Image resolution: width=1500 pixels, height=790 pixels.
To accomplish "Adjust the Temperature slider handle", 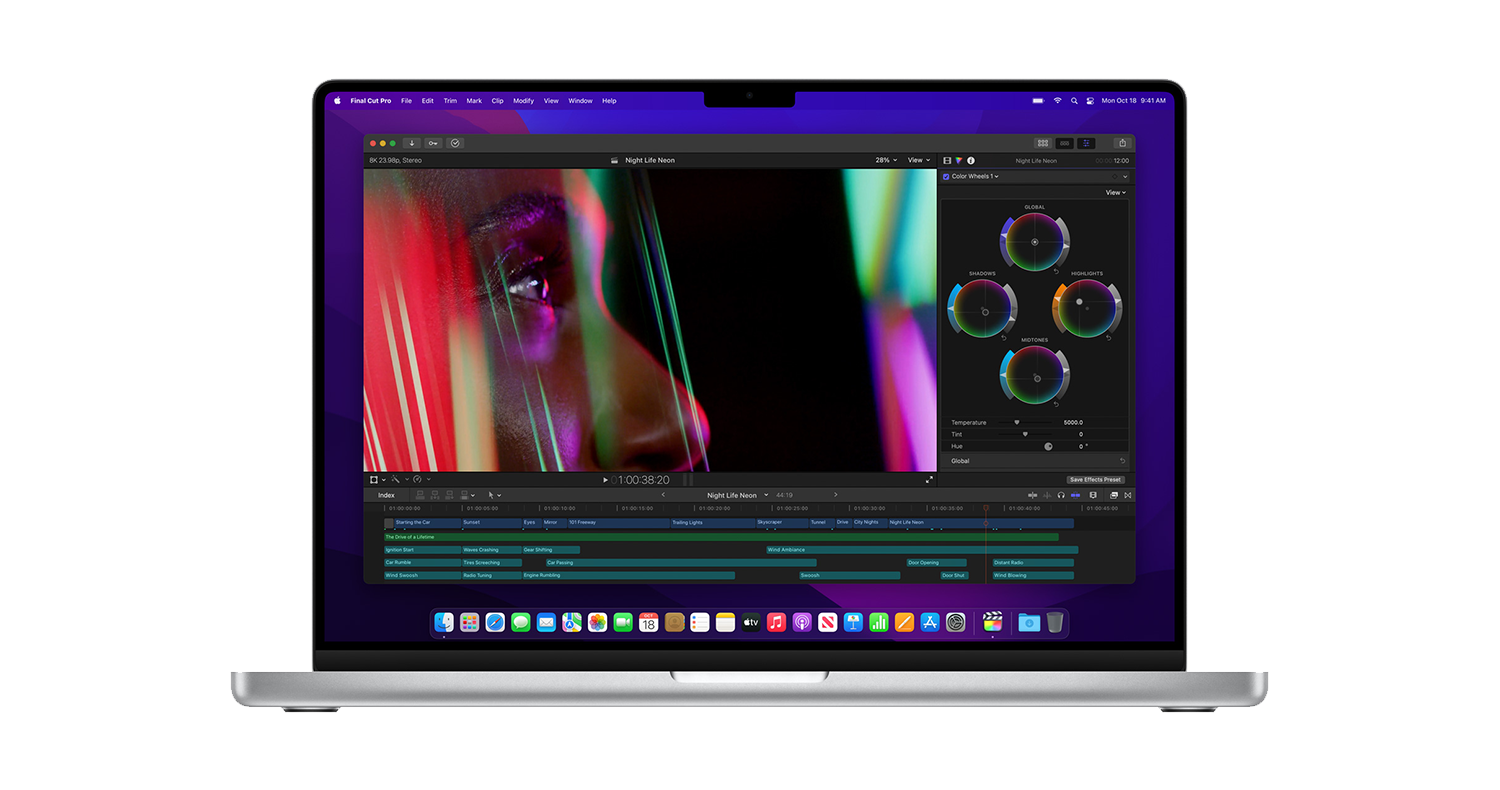I will click(x=1017, y=422).
